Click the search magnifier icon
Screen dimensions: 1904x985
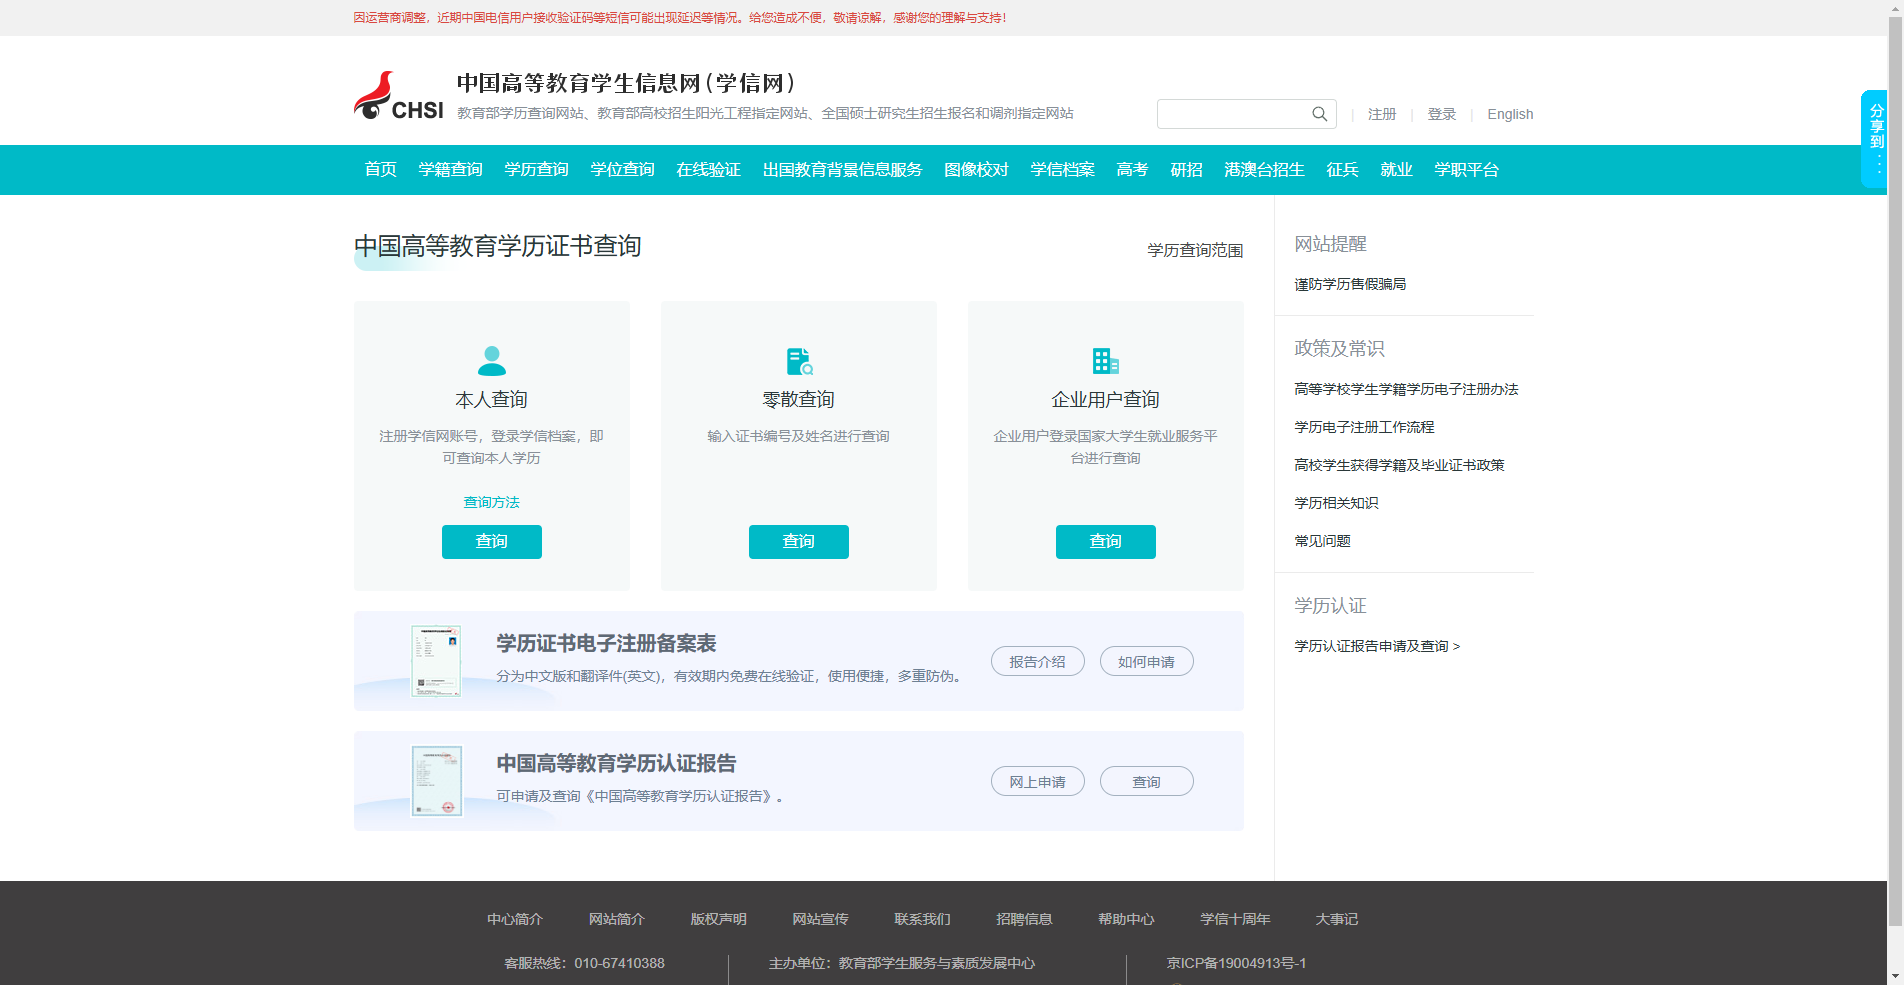click(x=1319, y=114)
